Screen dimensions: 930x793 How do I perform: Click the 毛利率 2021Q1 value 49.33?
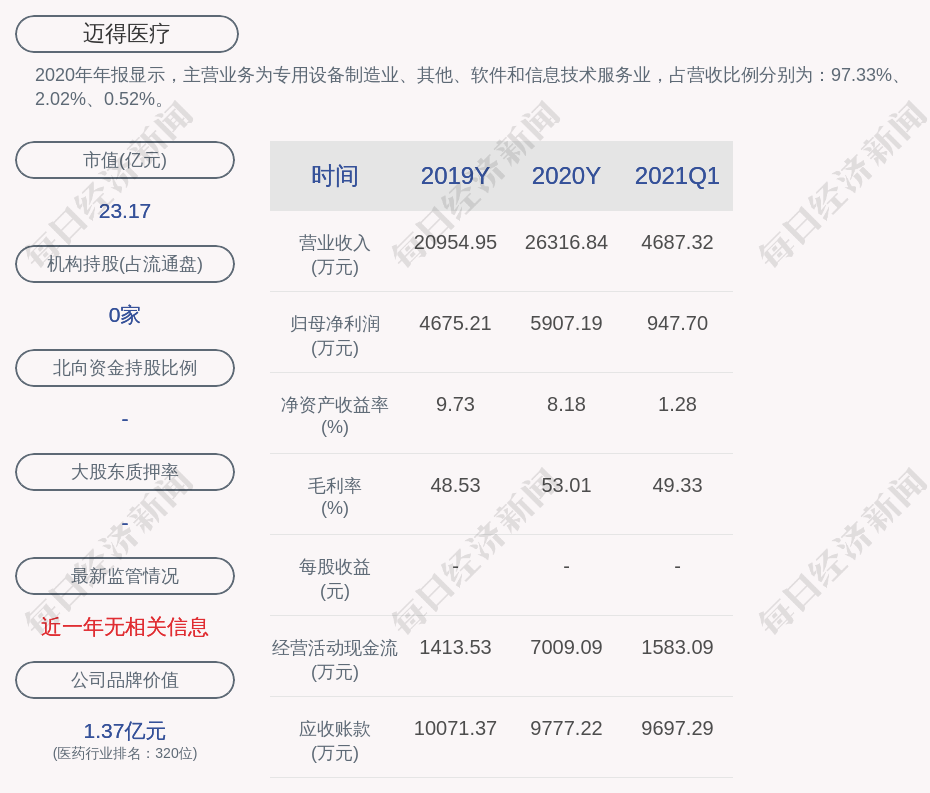click(x=677, y=486)
